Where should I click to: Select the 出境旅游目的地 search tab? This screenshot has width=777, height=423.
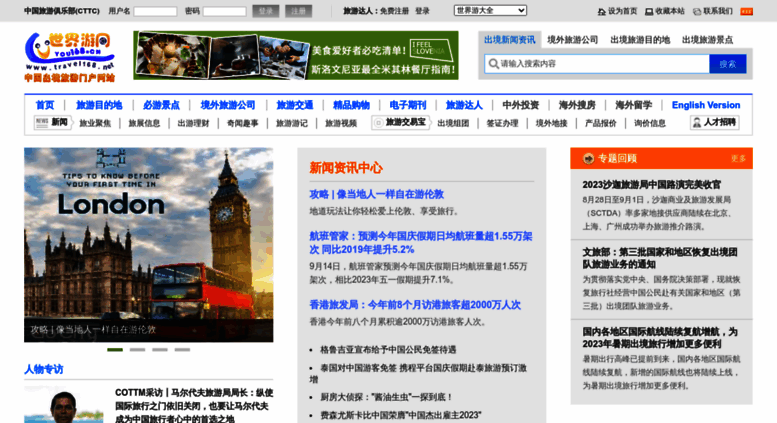[x=640, y=40]
